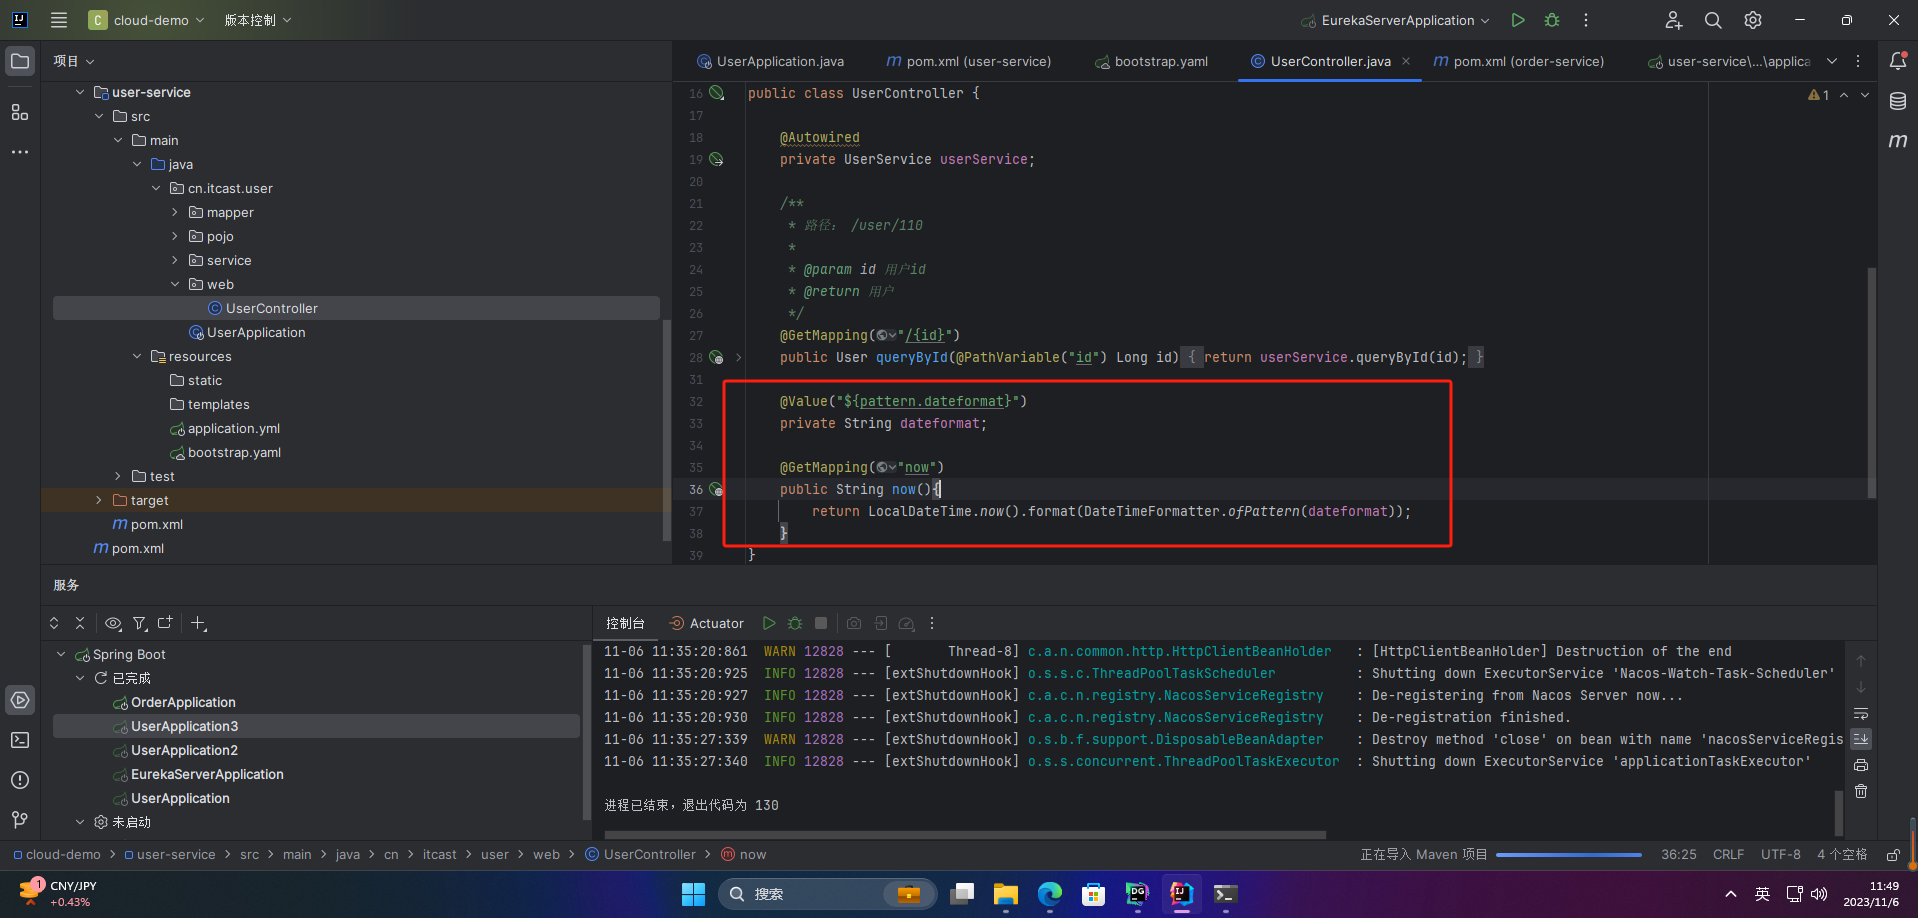The width and height of the screenshot is (1918, 918).
Task: Click the Debug bug icon in top toolbar
Action: coord(1552,20)
